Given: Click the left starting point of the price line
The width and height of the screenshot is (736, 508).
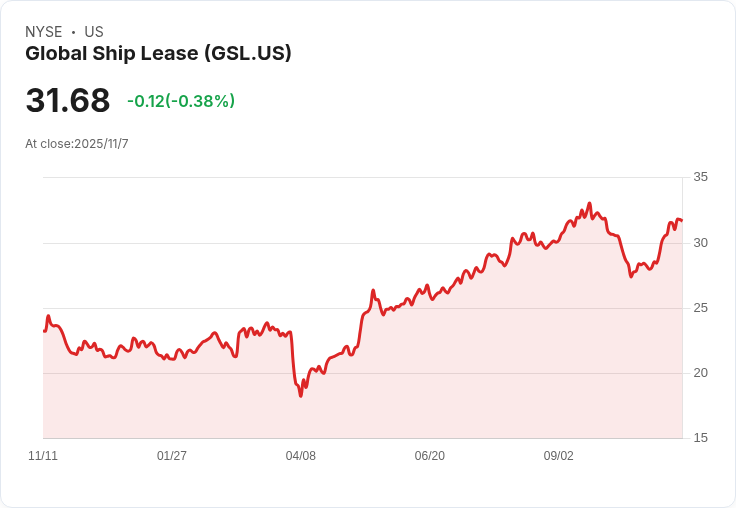Looking at the screenshot, I should click(44, 331).
